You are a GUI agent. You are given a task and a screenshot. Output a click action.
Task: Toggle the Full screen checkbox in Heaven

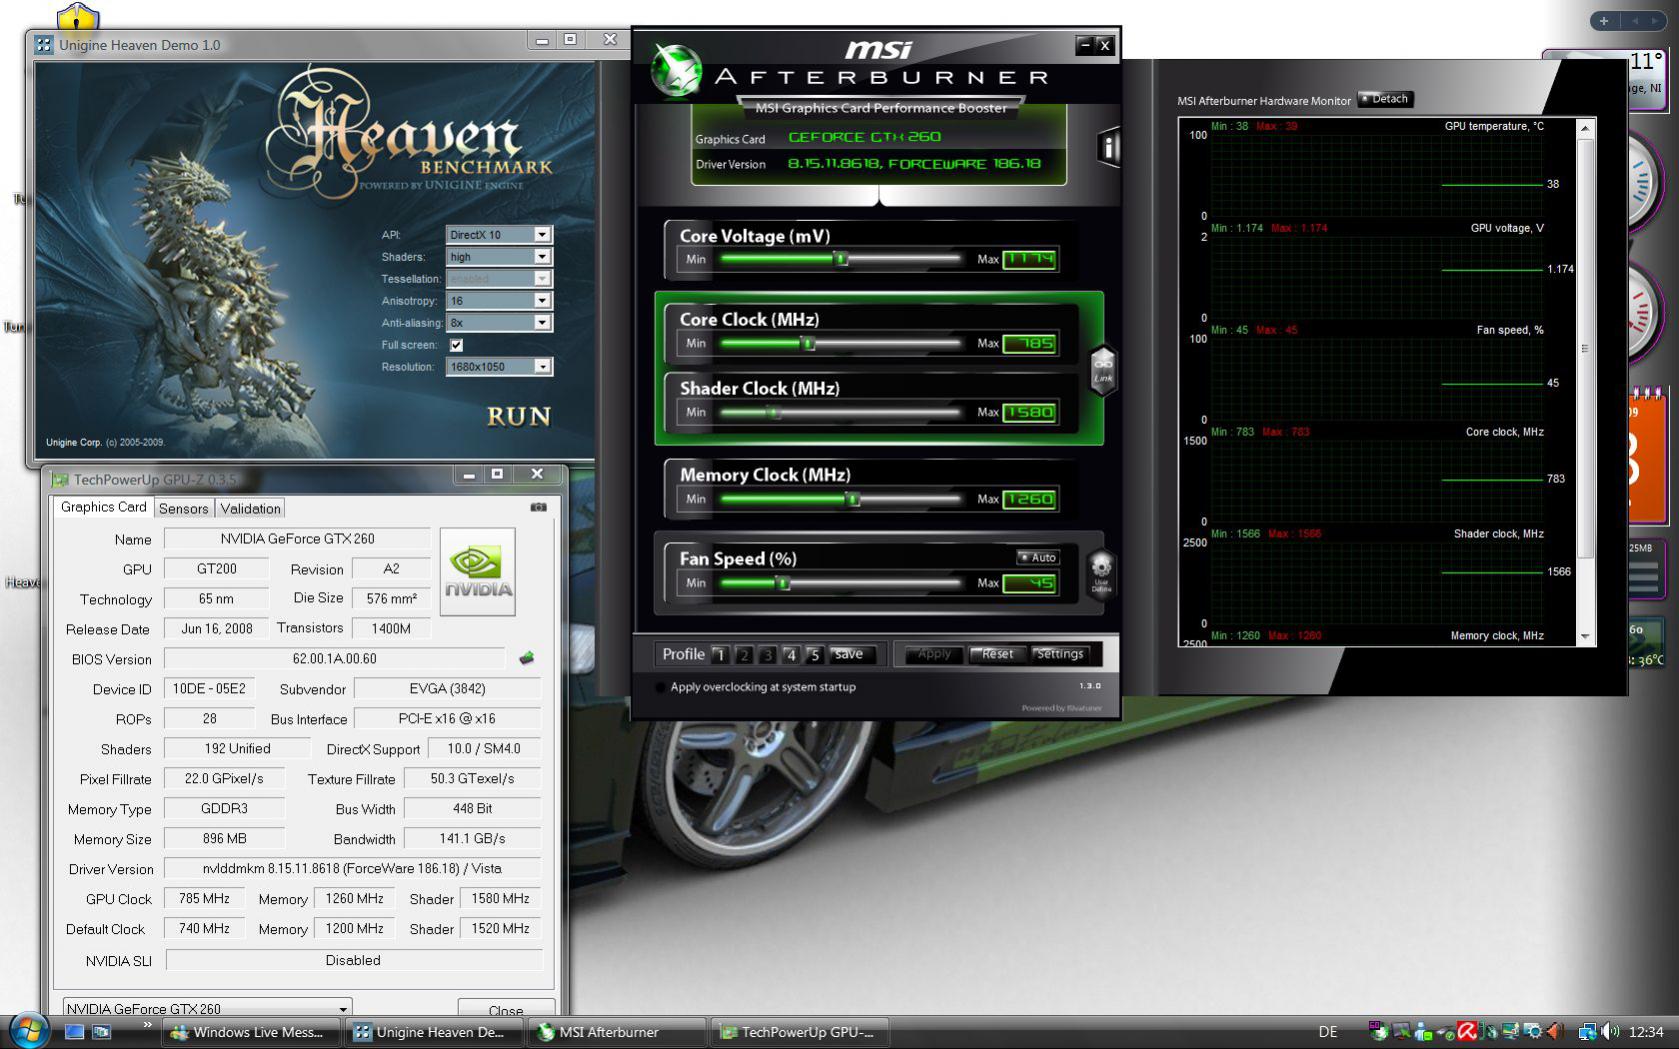point(456,345)
